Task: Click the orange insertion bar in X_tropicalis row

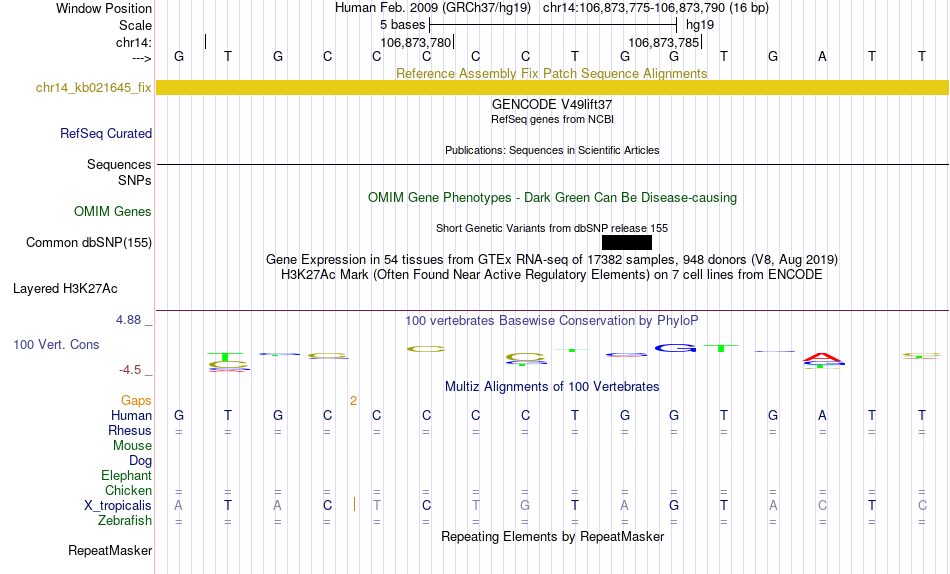Action: click(x=354, y=504)
